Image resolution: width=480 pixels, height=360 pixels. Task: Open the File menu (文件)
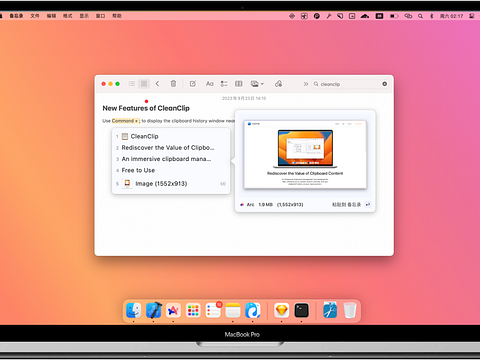point(35,16)
